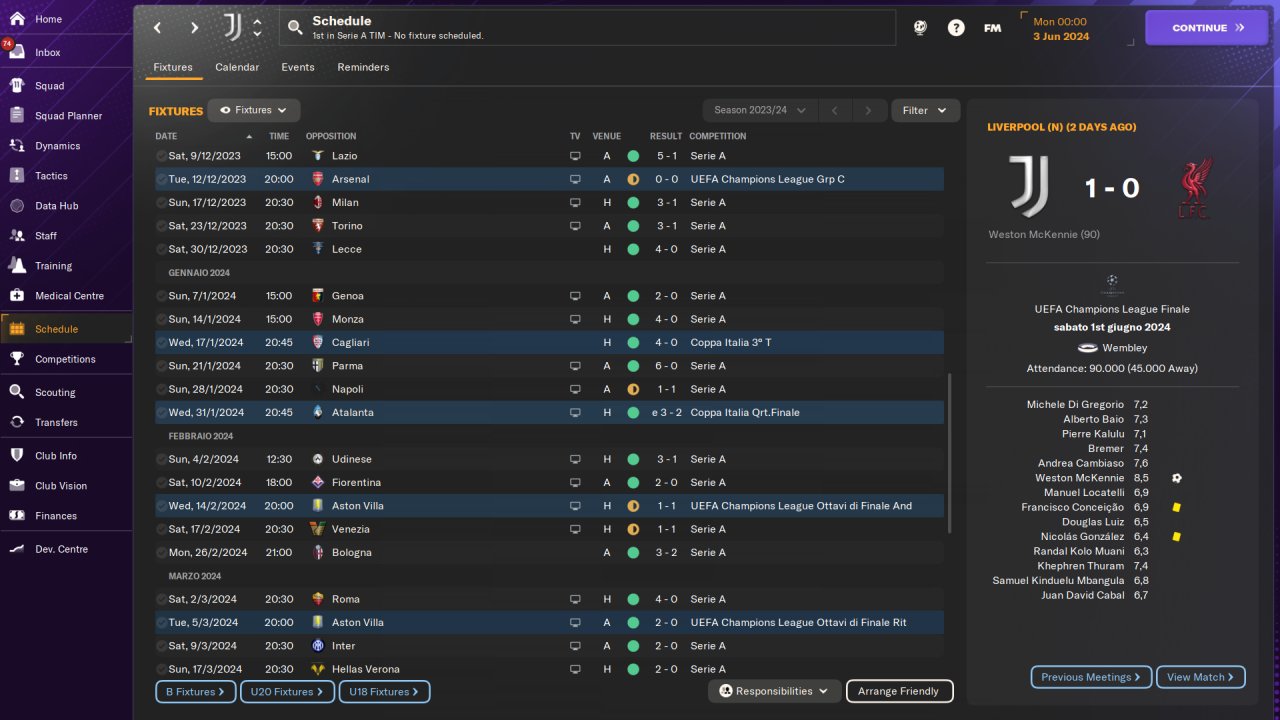The height and width of the screenshot is (720, 1280).
Task: Click the Liverpool crest in the match panel
Action: click(1195, 187)
